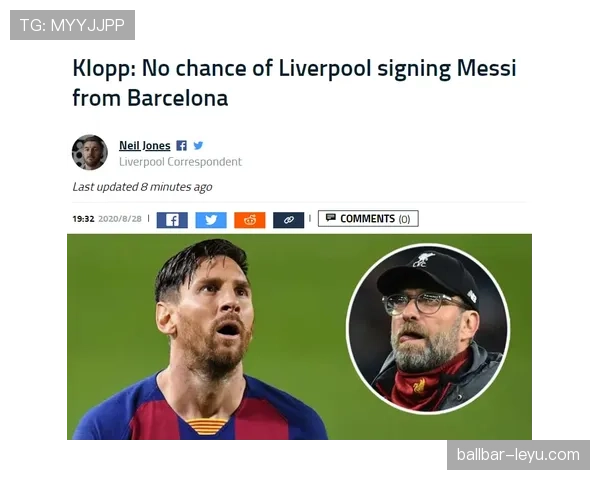
Task: Share the article on Reddit
Action: 249,220
